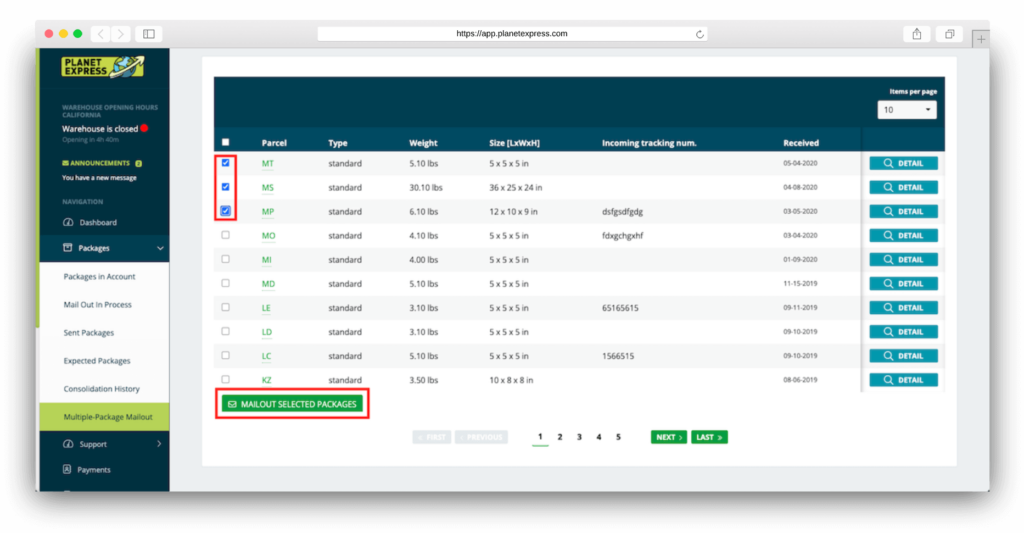Click the Packages box icon in the sidebar
This screenshot has height=533, width=1024.
coord(67,248)
